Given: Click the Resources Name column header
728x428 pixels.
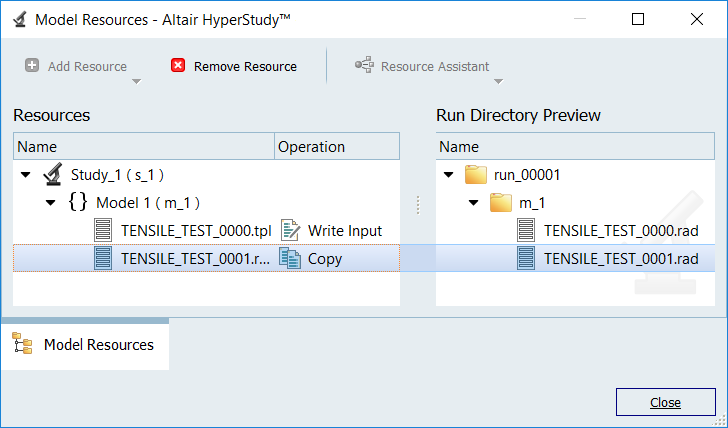Looking at the screenshot, I should (x=144, y=147).
